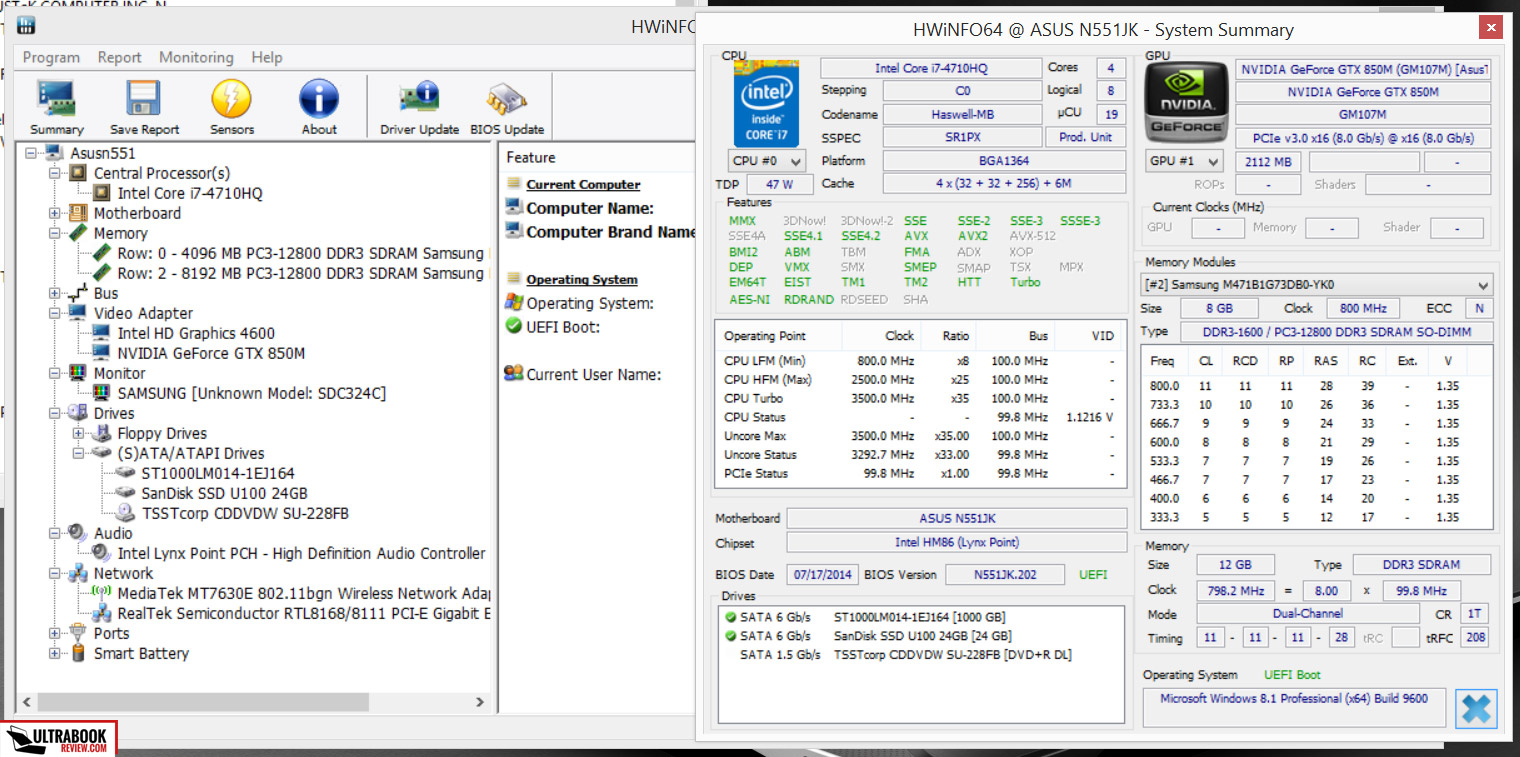Viewport: 1520px width, 757px height.
Task: Launch BIOS Update from the toolbar
Action: tap(507, 107)
